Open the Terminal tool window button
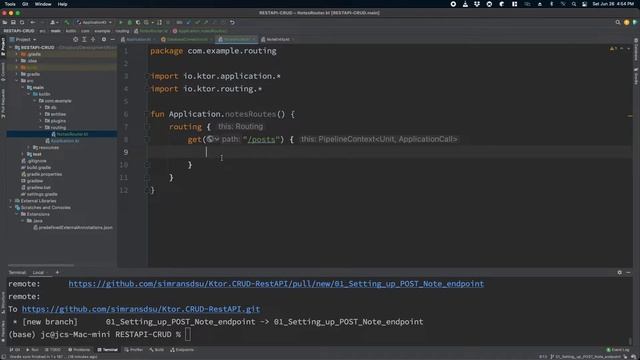The width and height of the screenshot is (640, 360). (x=108, y=350)
